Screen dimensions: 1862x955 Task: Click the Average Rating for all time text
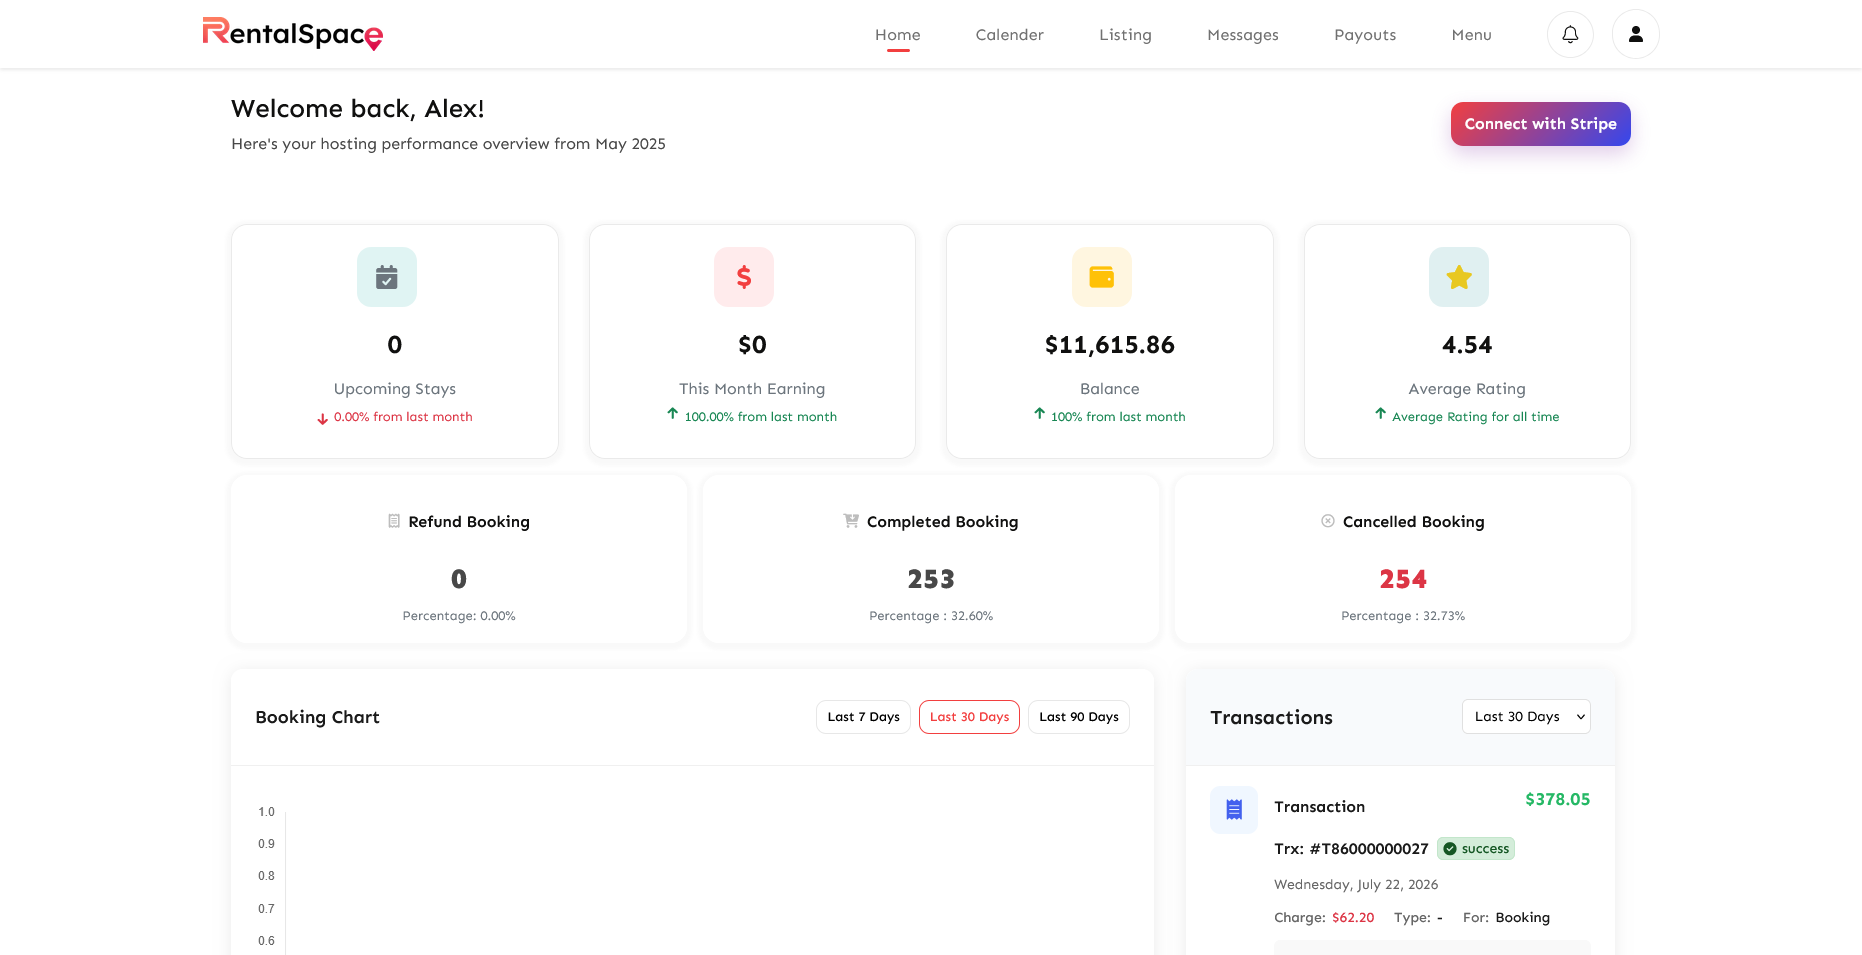tap(1476, 417)
